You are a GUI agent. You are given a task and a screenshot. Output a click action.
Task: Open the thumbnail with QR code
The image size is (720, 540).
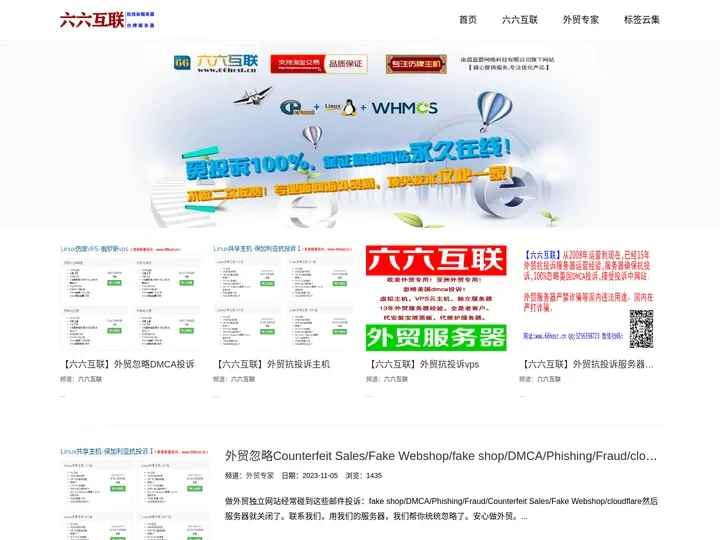[589, 298]
